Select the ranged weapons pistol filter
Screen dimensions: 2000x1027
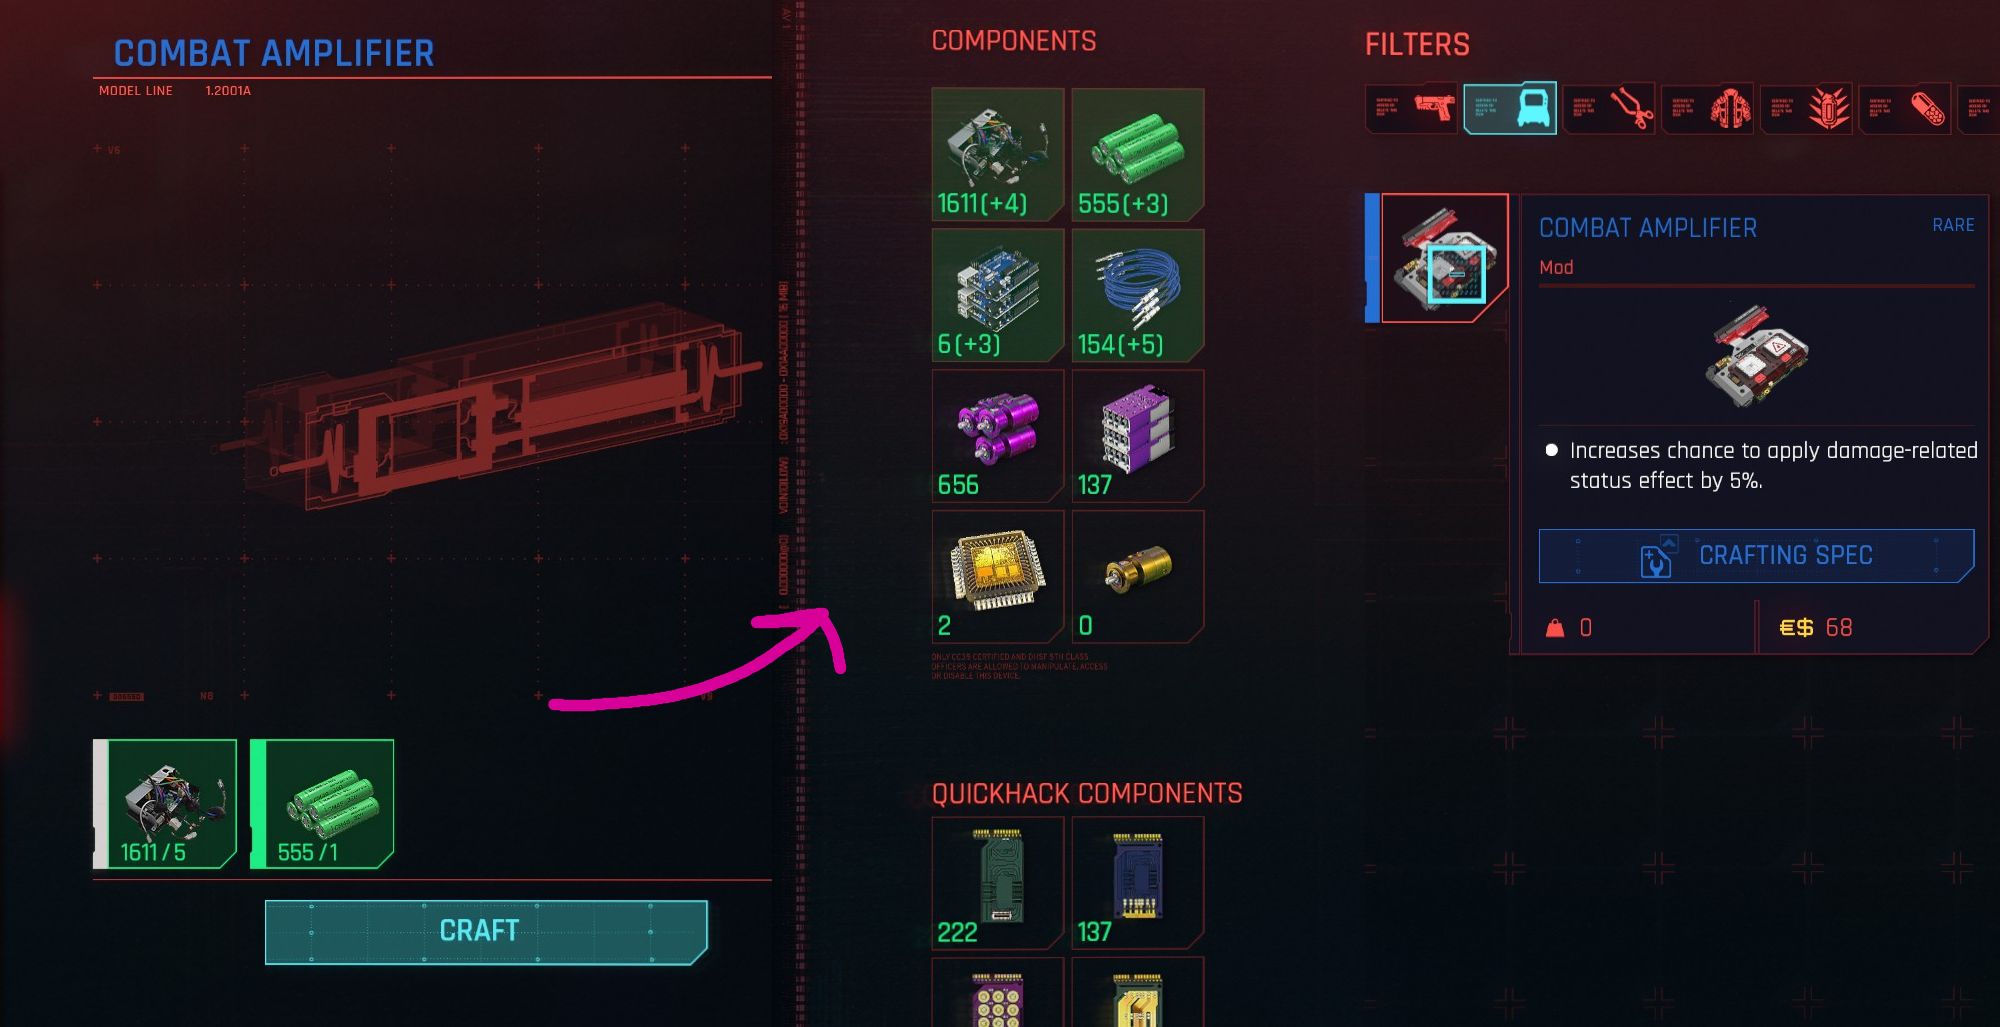pos(1410,108)
